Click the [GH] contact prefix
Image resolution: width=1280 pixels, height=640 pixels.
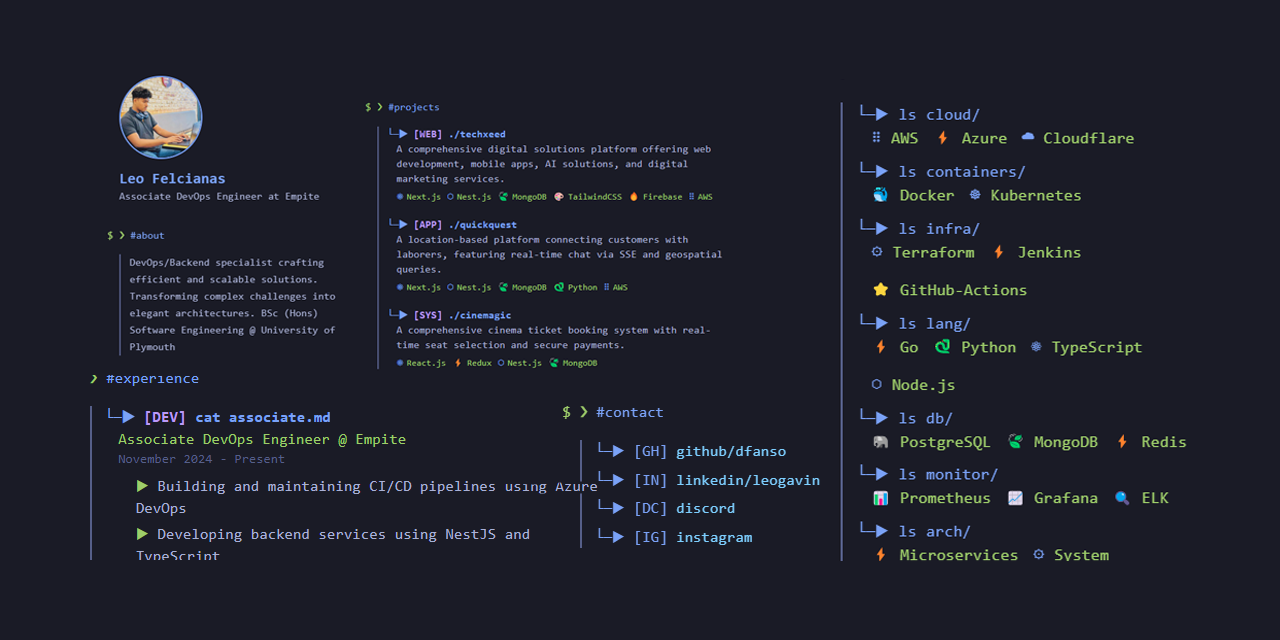point(651,451)
